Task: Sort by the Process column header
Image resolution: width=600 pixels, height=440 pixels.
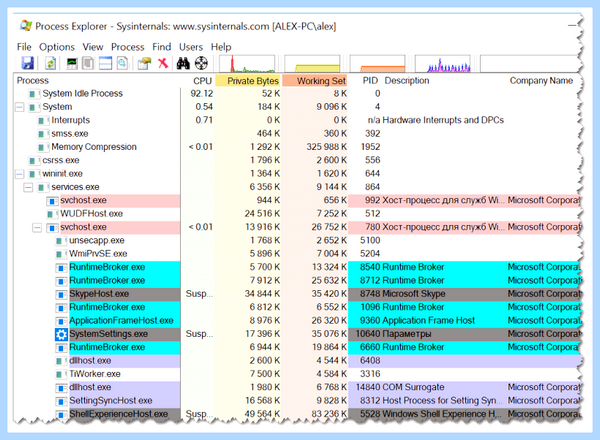Action: point(97,81)
